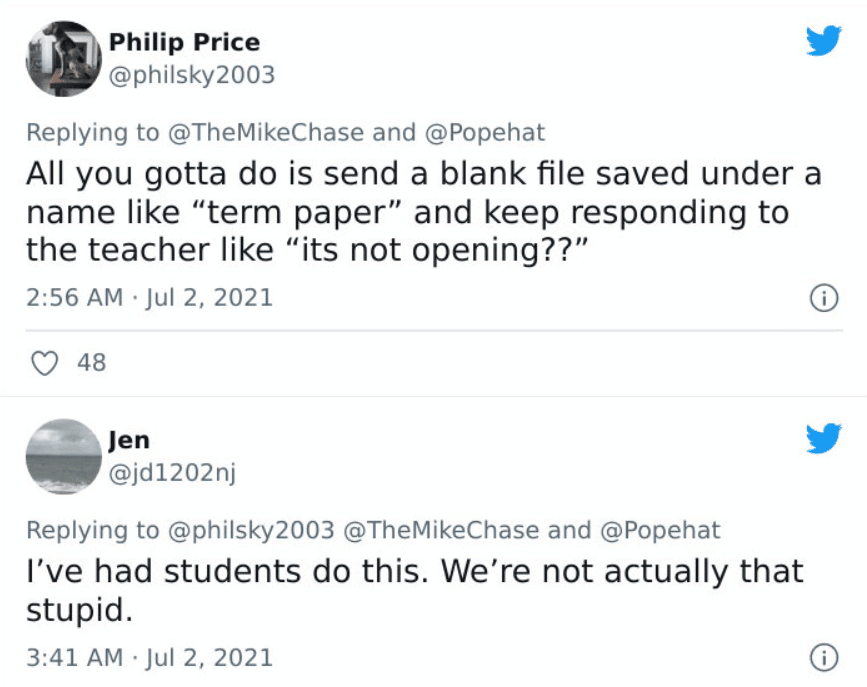
Task: Open Philip Price's profile picture
Action: point(62,59)
